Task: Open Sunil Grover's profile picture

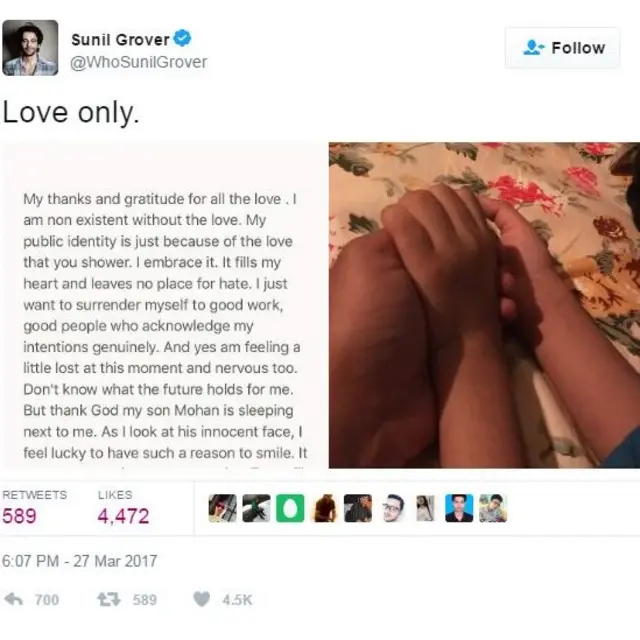Action: 30,48
